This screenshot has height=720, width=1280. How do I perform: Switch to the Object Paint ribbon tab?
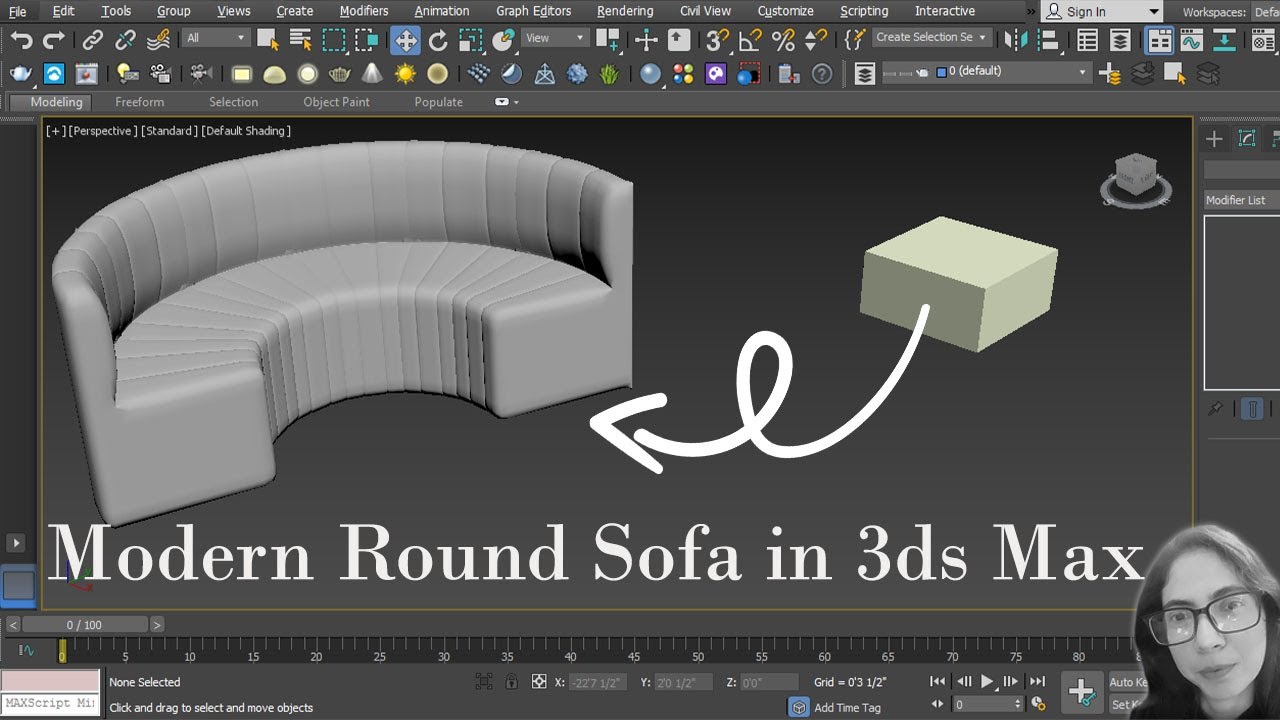(x=336, y=102)
